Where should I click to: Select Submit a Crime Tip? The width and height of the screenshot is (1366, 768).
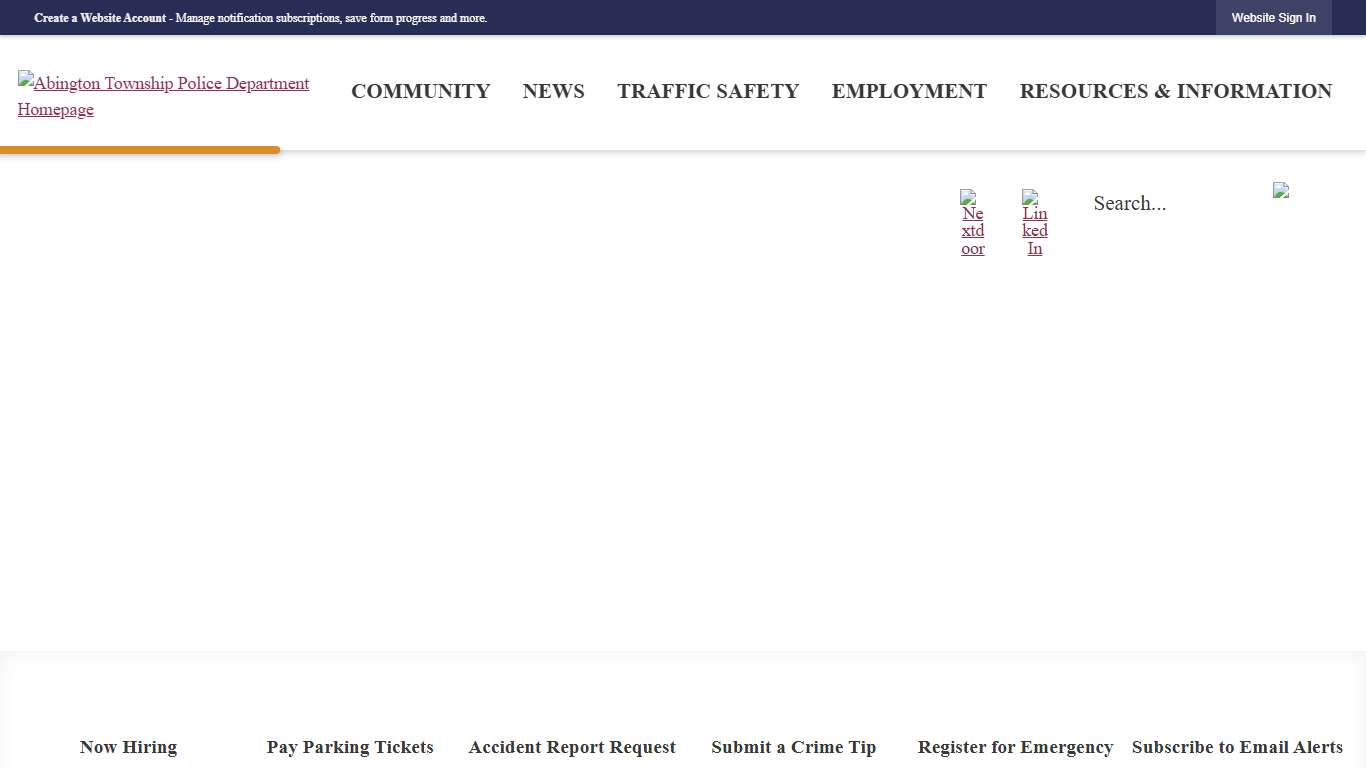point(793,747)
